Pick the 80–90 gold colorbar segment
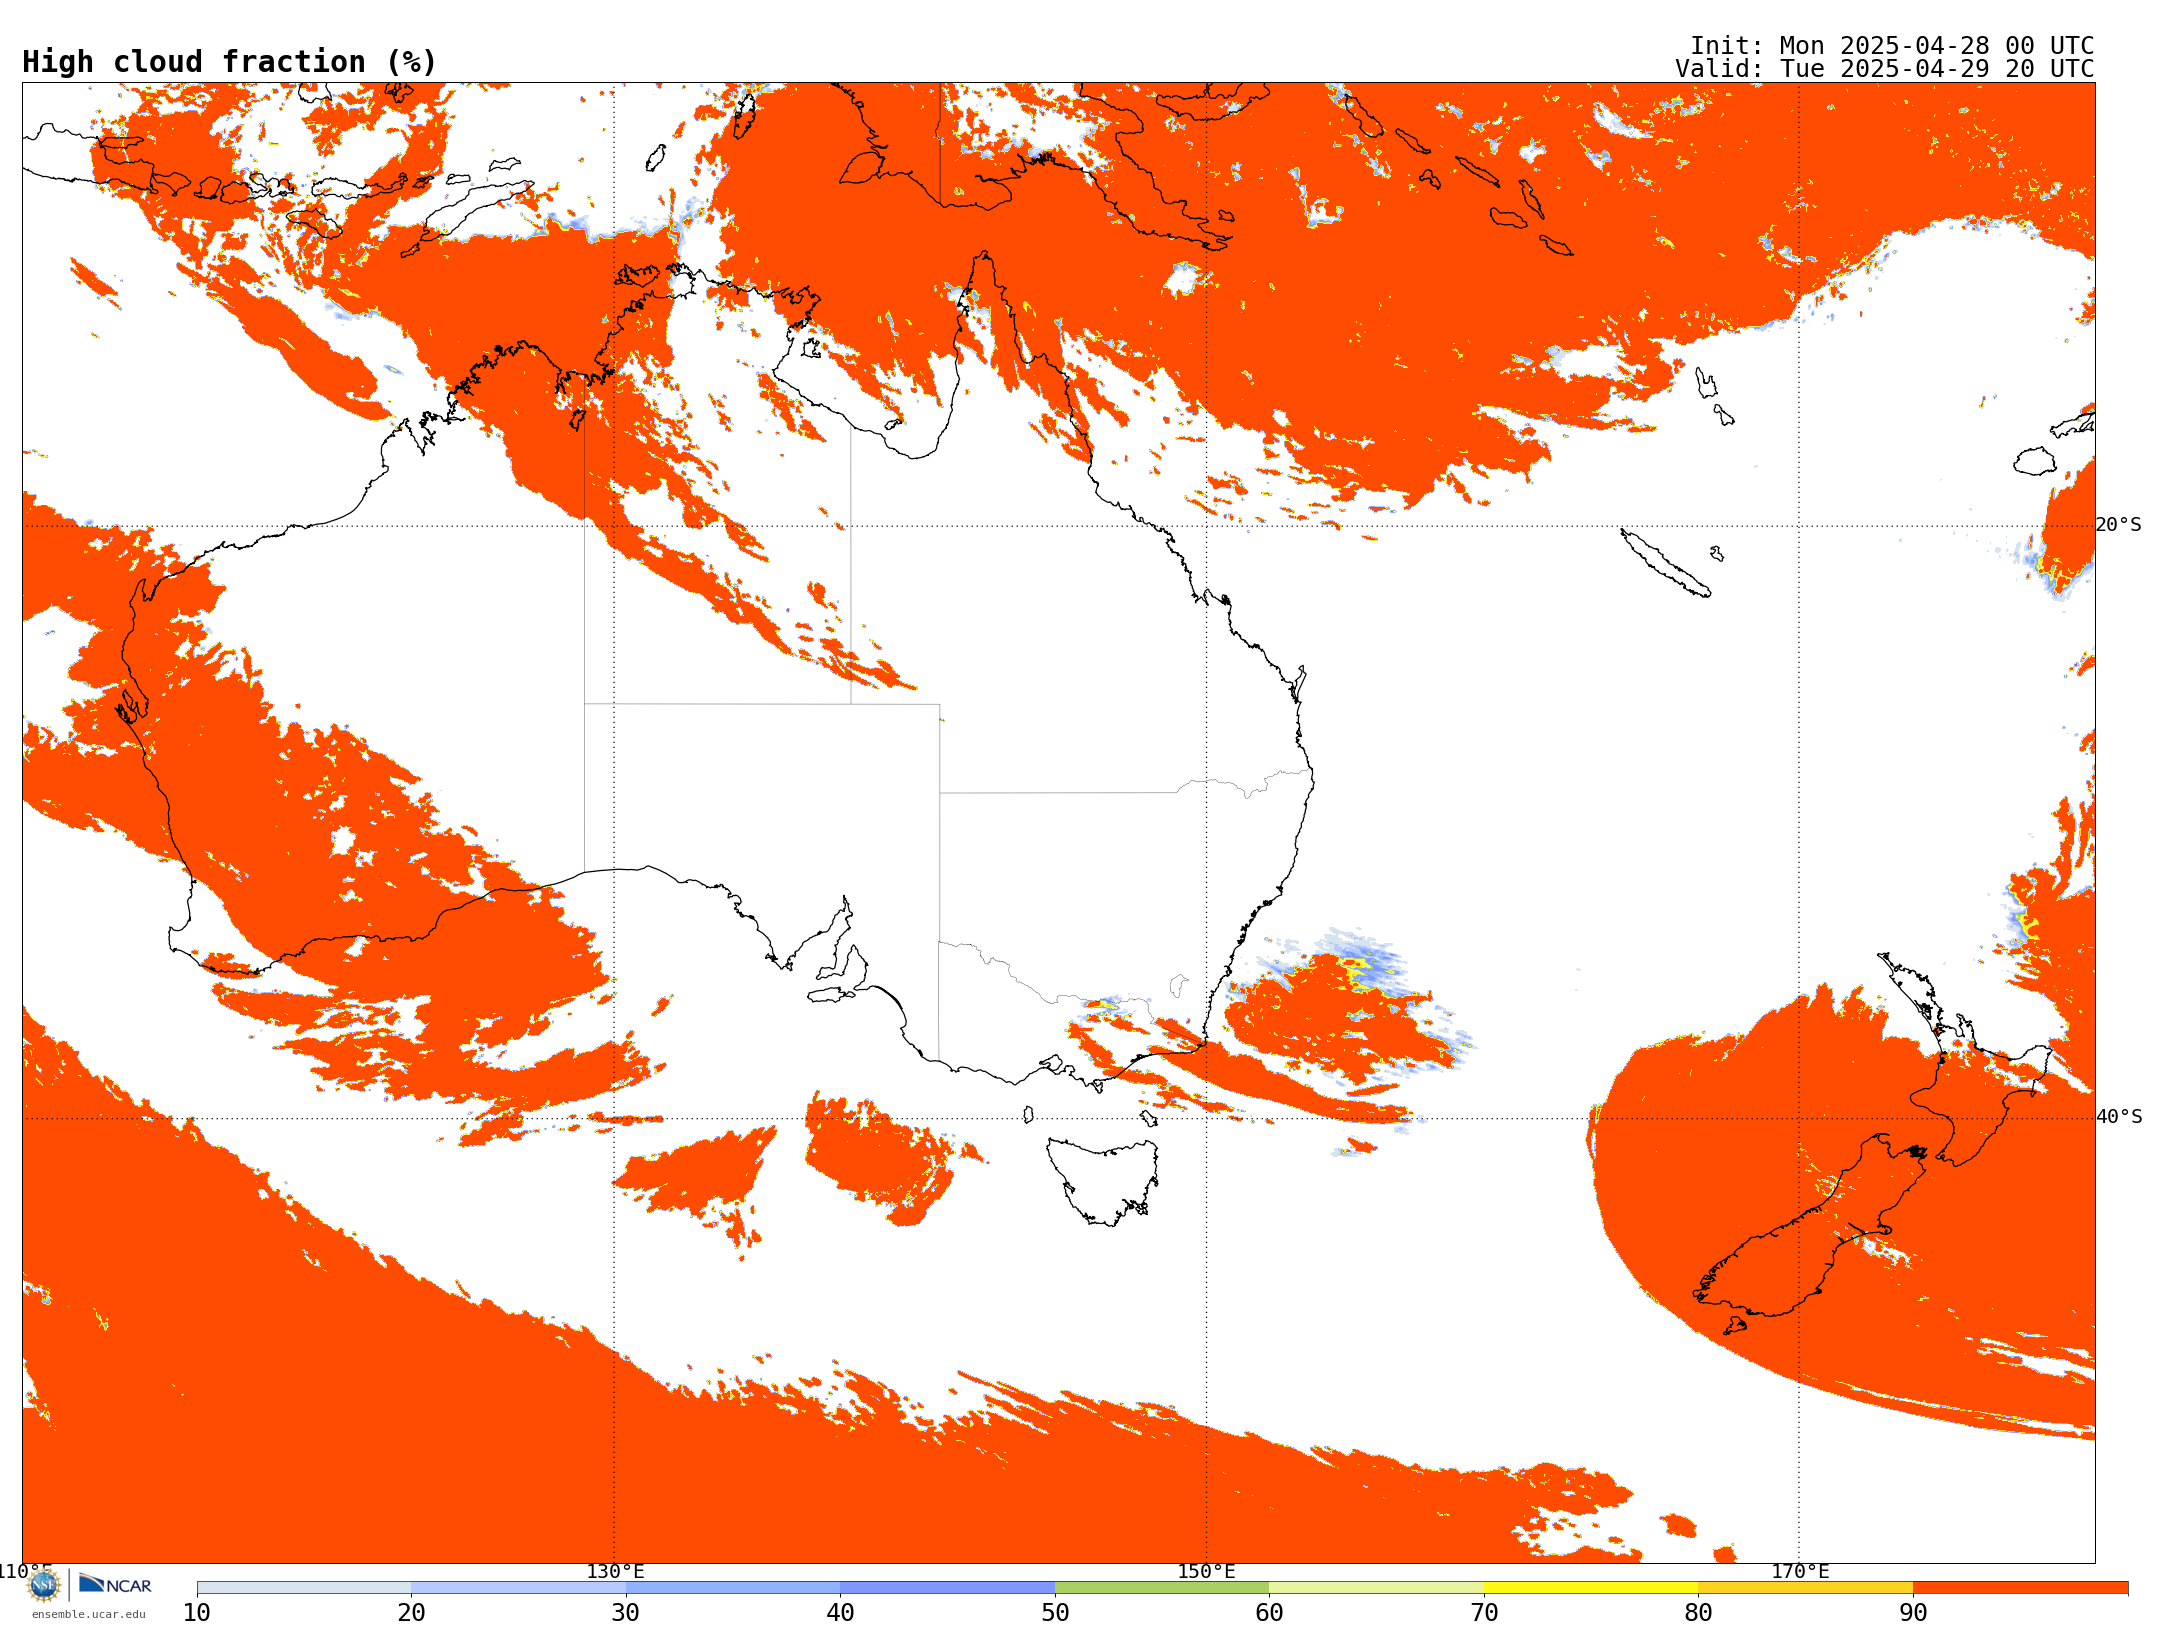2160x1626 pixels. (1805, 1588)
